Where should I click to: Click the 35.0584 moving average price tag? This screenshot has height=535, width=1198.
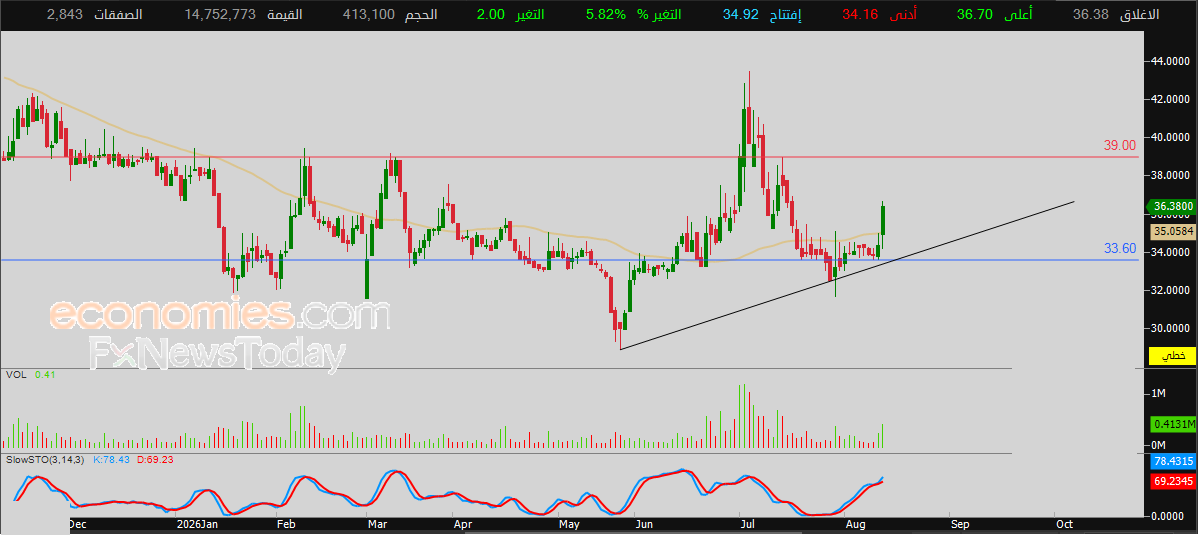pyautogui.click(x=1172, y=230)
